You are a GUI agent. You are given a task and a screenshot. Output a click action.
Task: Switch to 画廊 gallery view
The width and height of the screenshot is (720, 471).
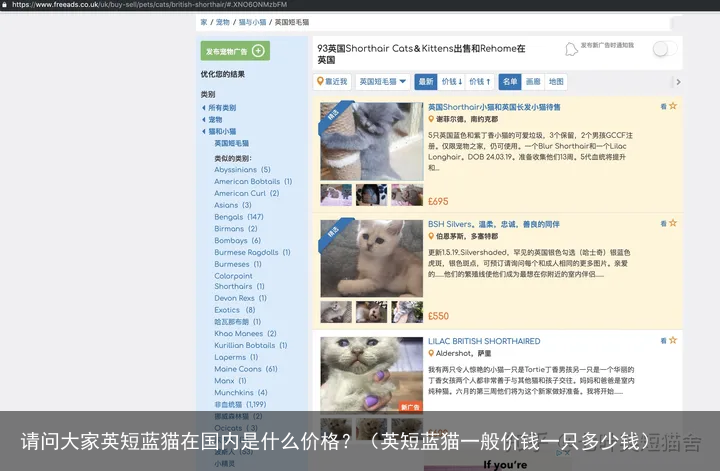click(x=533, y=82)
